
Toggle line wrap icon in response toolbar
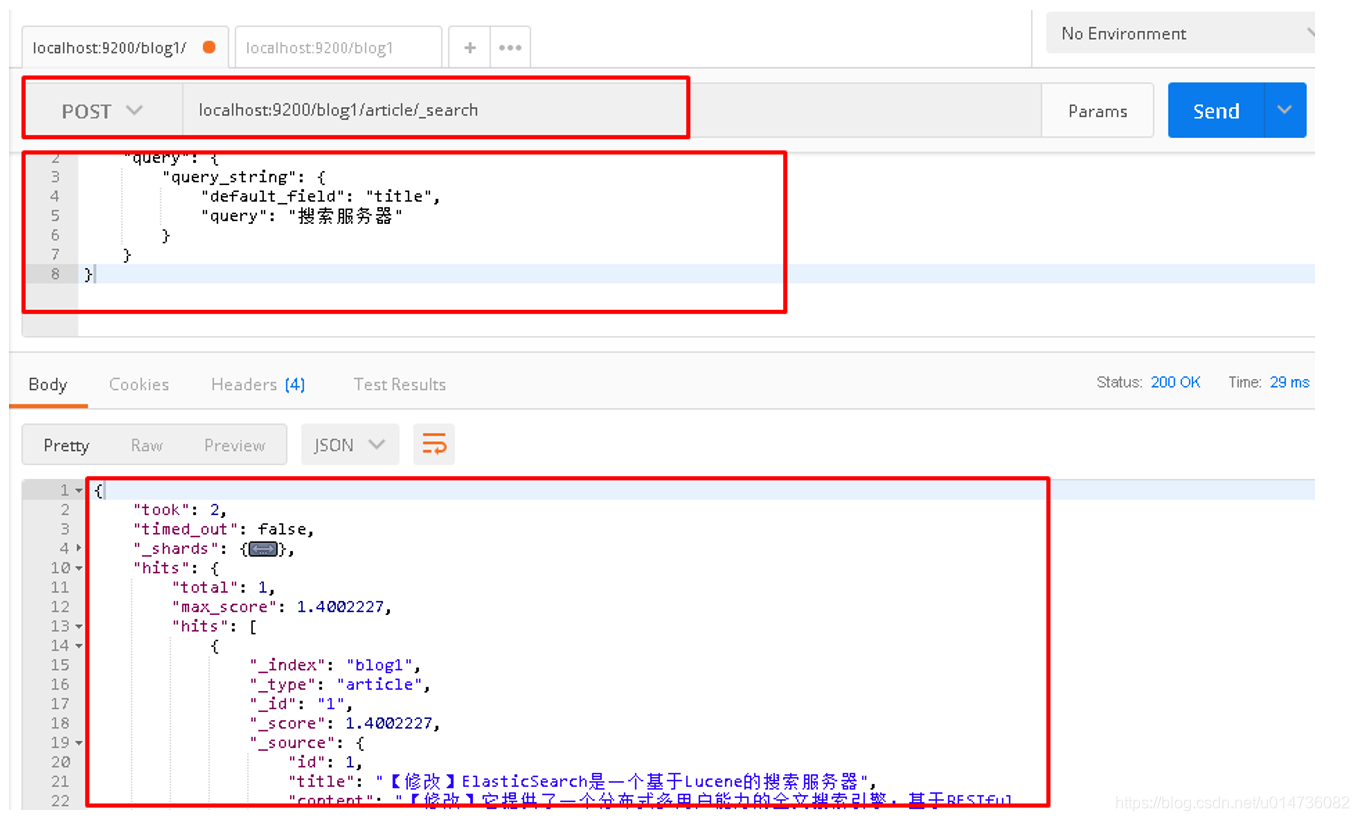pos(434,445)
